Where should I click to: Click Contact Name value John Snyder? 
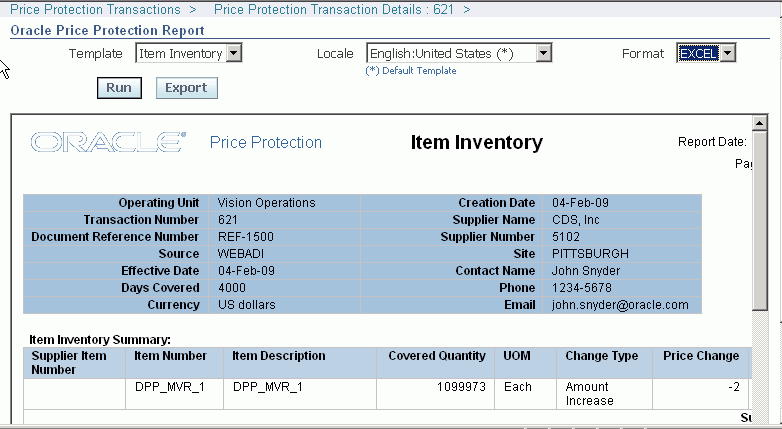[586, 271]
